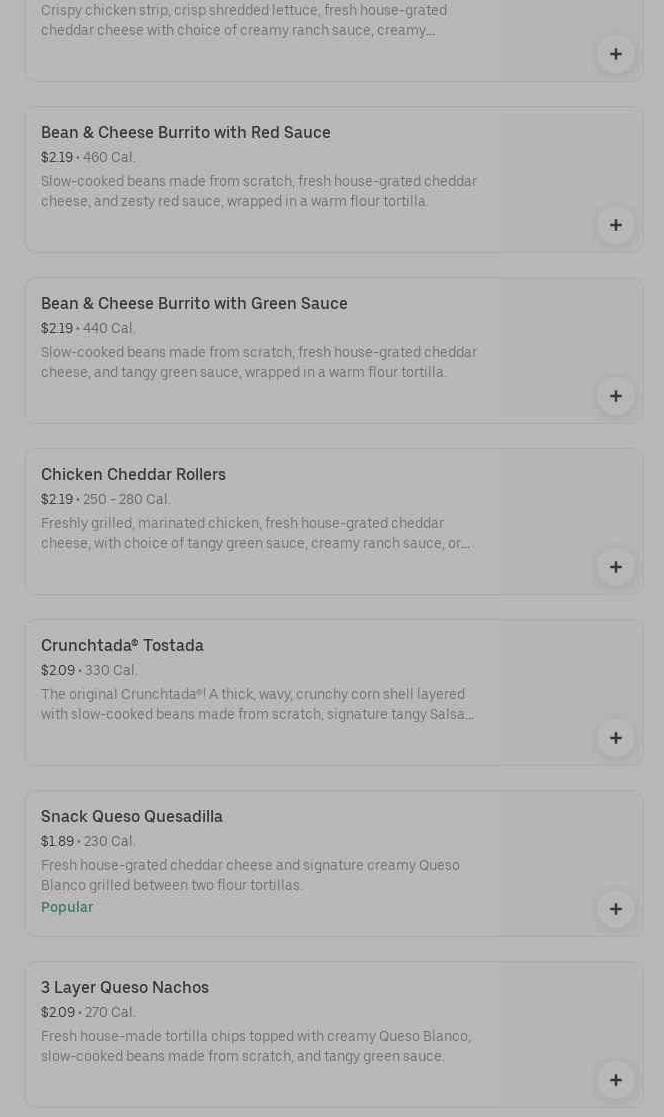Add Snack Queso Quesadilla with plus icon
This screenshot has width=664, height=1117.
615,909
